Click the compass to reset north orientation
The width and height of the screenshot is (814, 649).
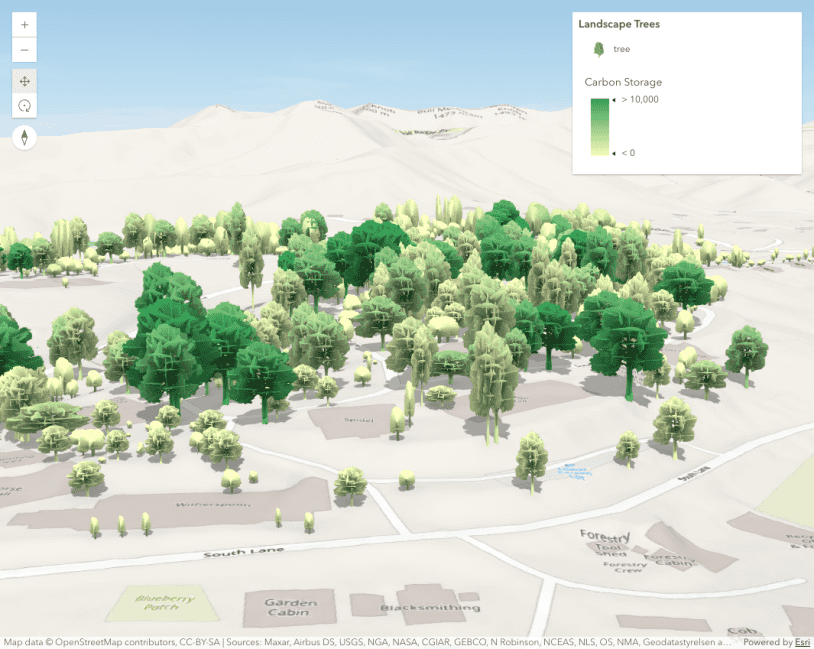tap(23, 136)
